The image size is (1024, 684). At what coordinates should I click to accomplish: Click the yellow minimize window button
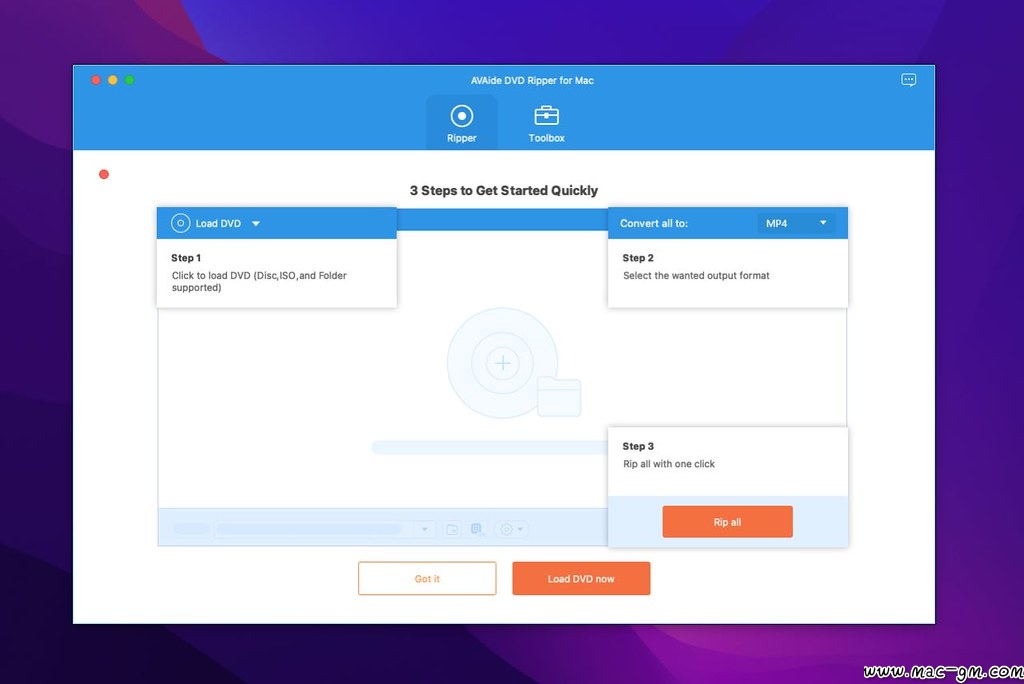click(113, 80)
